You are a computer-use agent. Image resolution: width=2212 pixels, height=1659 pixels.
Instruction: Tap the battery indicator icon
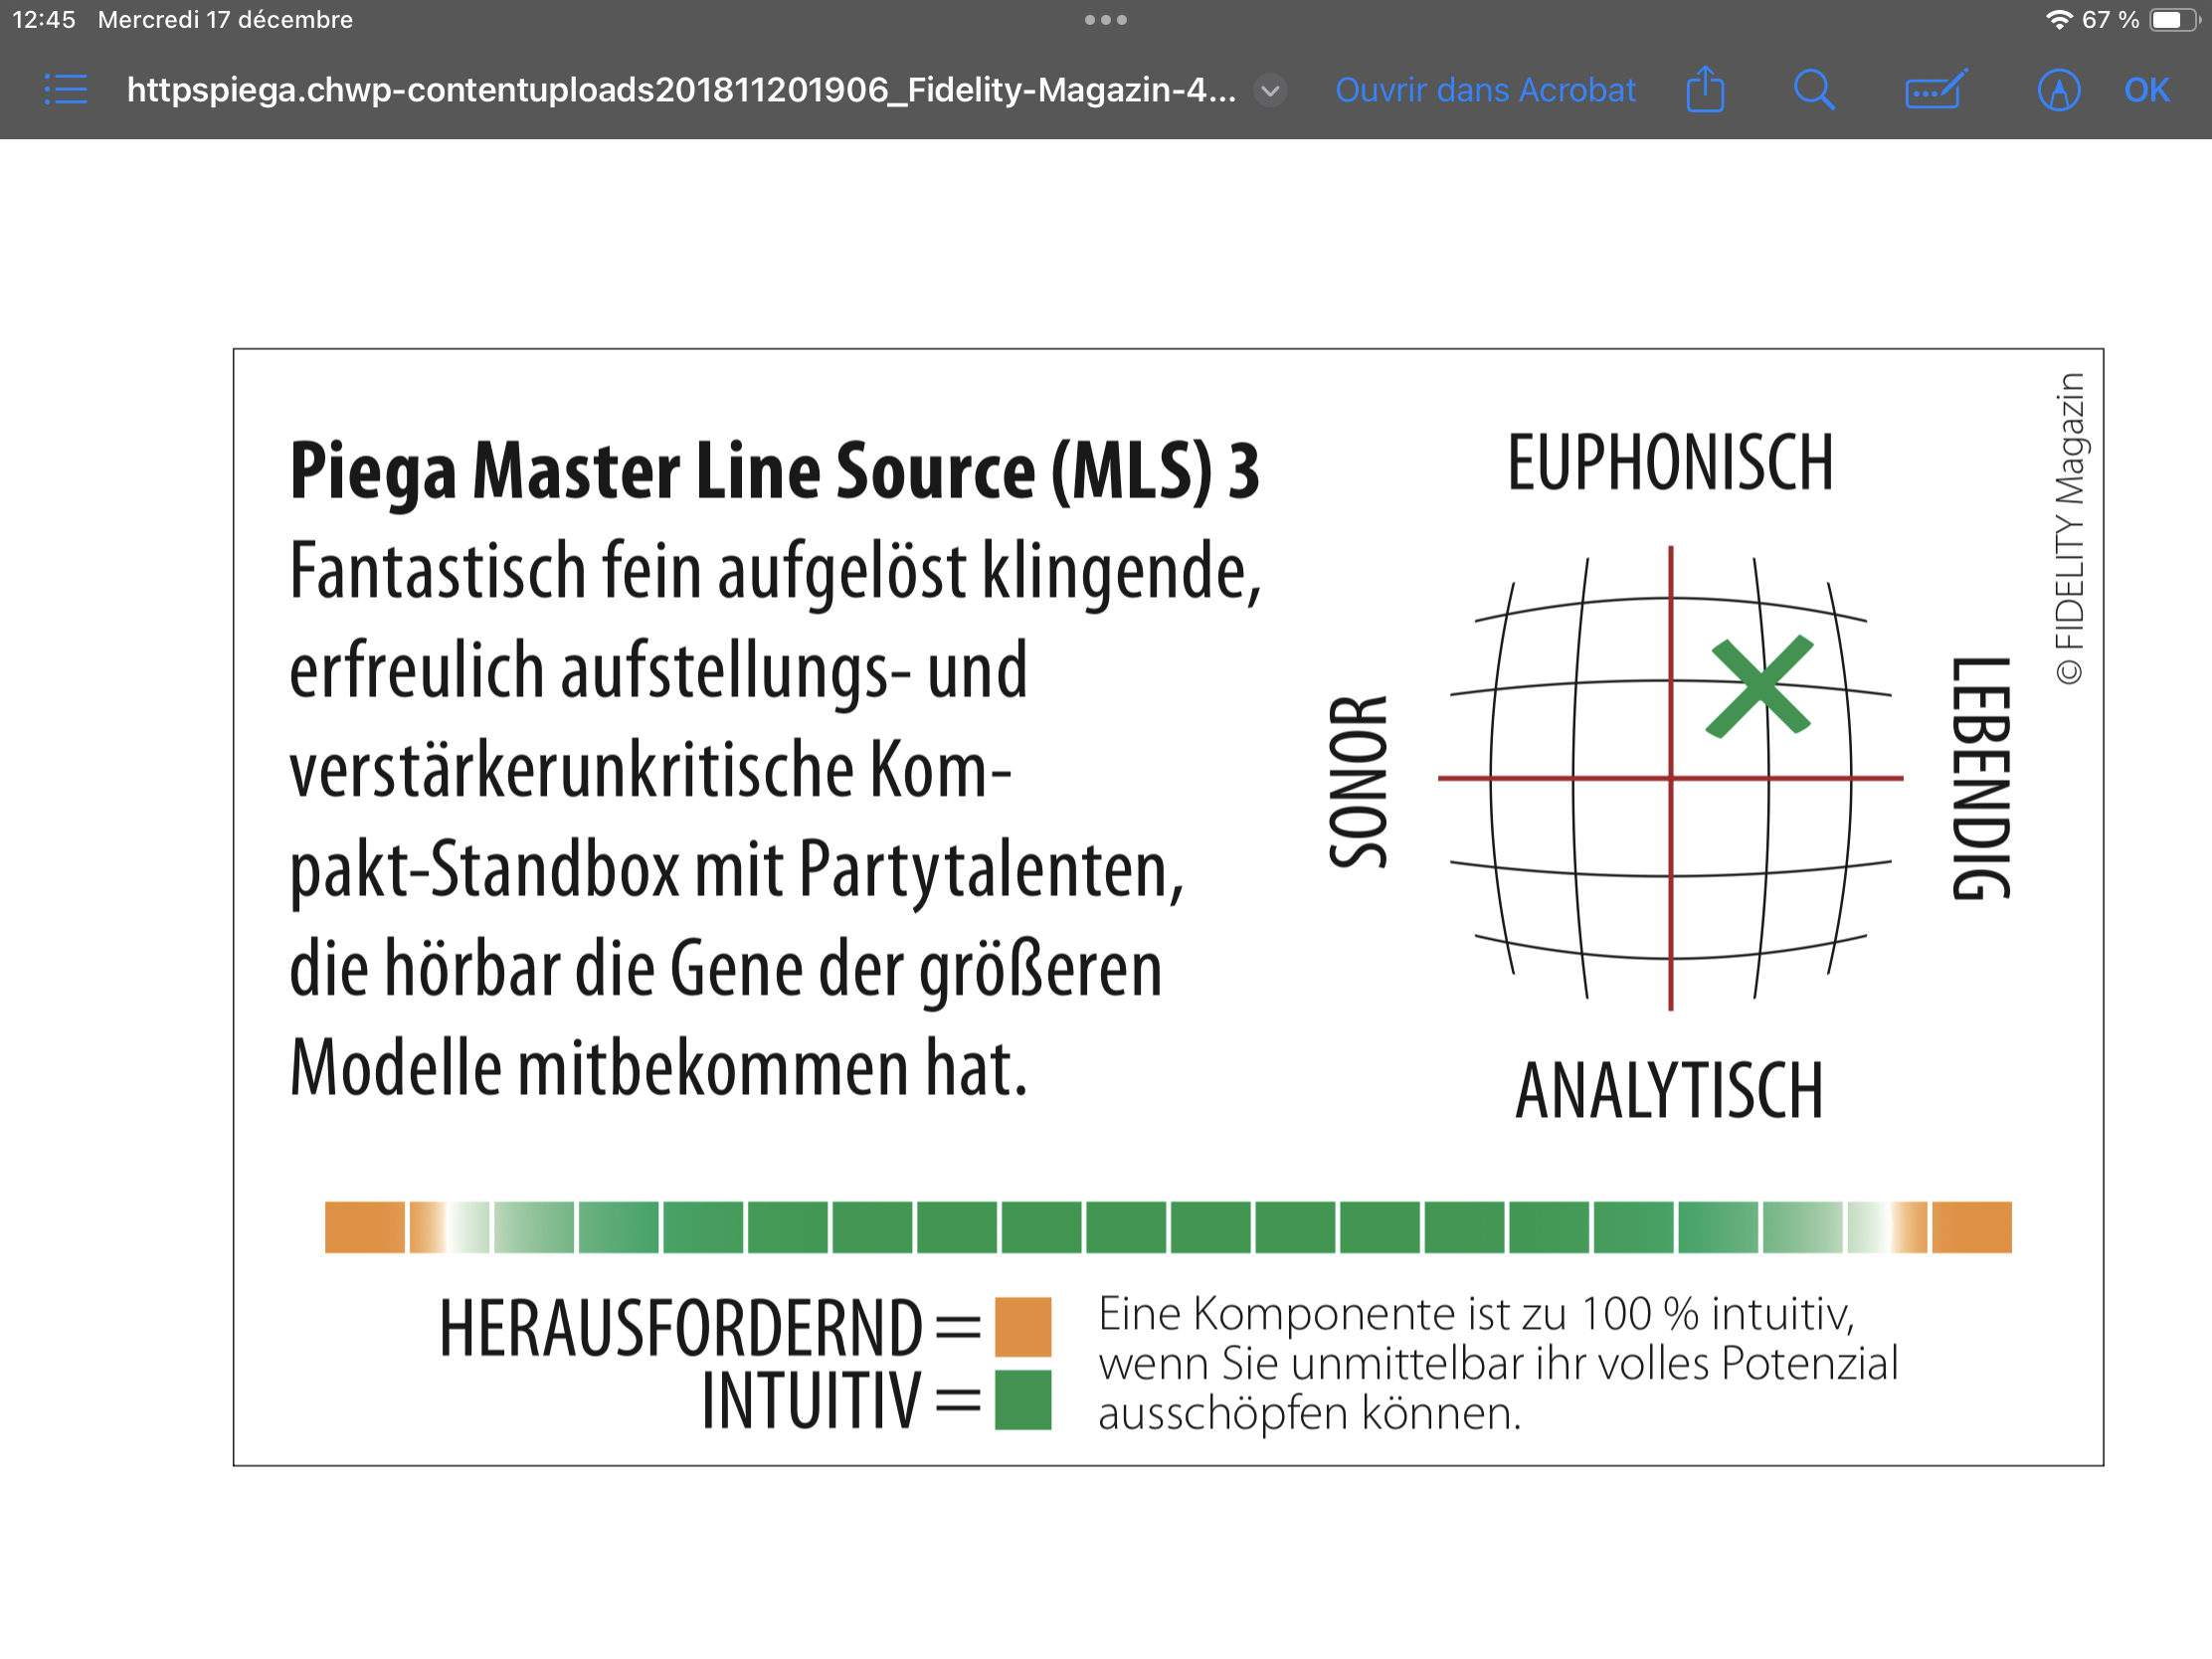pos(2174,20)
